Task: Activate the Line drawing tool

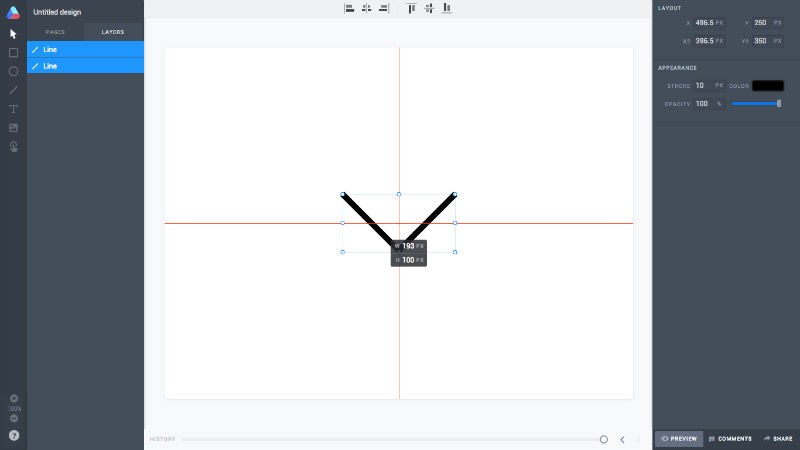Action: click(13, 90)
